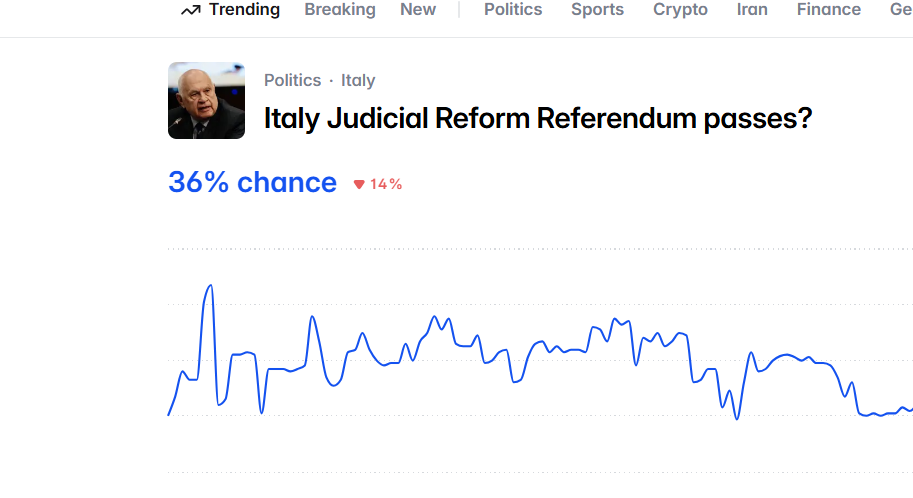
Task: Click the red down-triangle icon
Action: [359, 184]
